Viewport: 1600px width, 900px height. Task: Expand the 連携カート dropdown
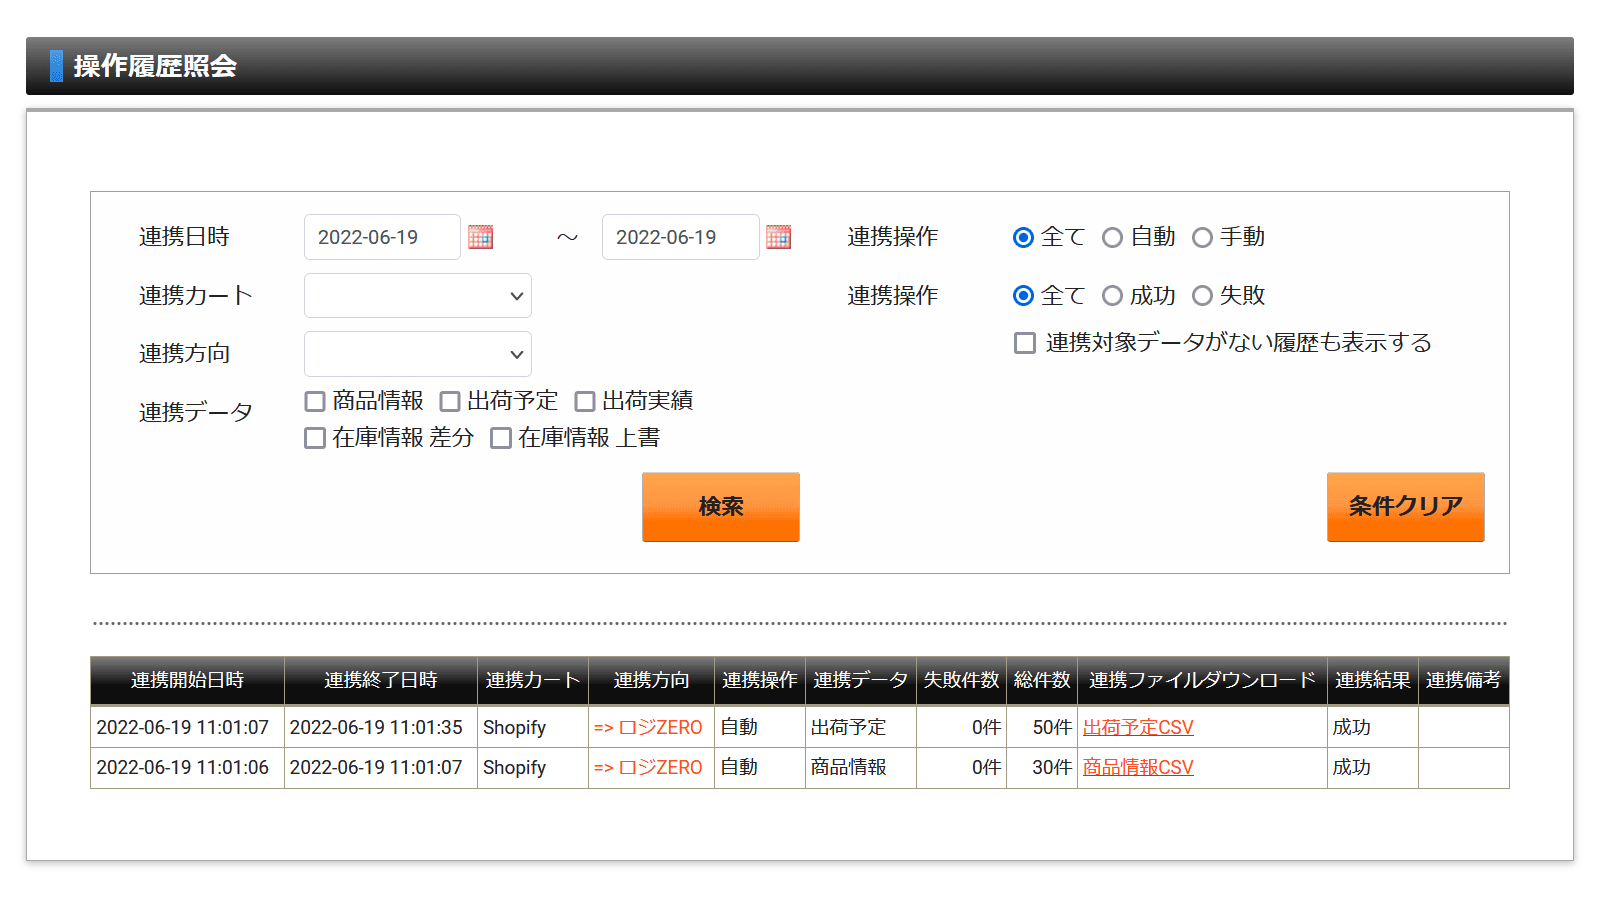tap(418, 296)
